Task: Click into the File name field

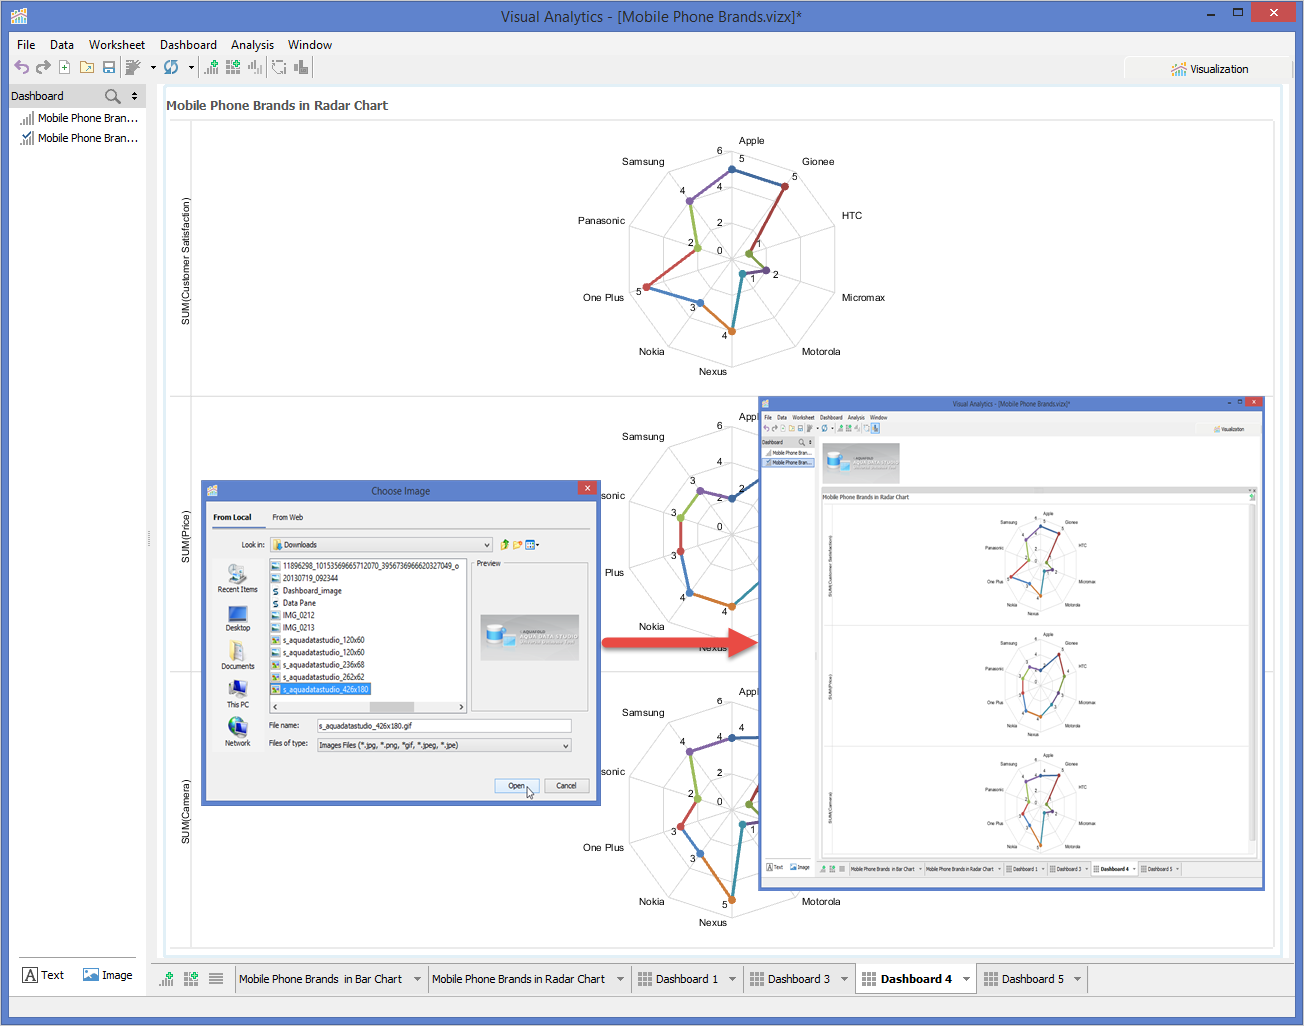Action: pyautogui.click(x=444, y=726)
